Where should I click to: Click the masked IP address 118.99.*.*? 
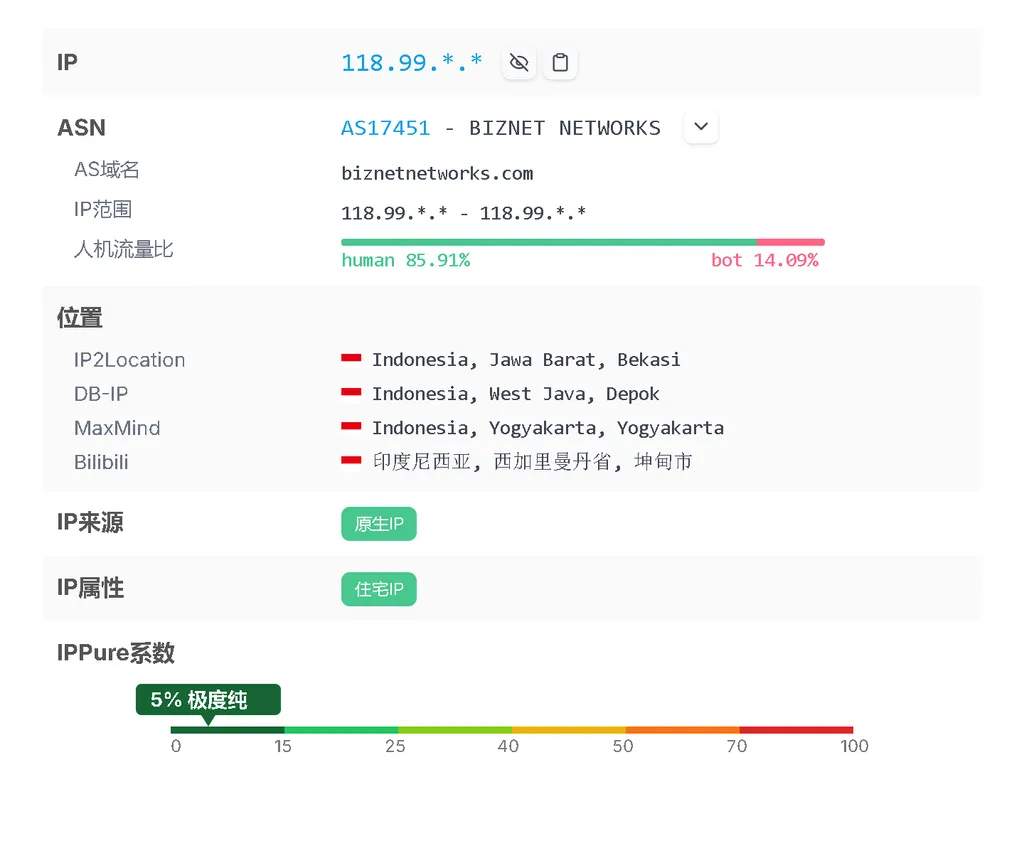point(411,62)
